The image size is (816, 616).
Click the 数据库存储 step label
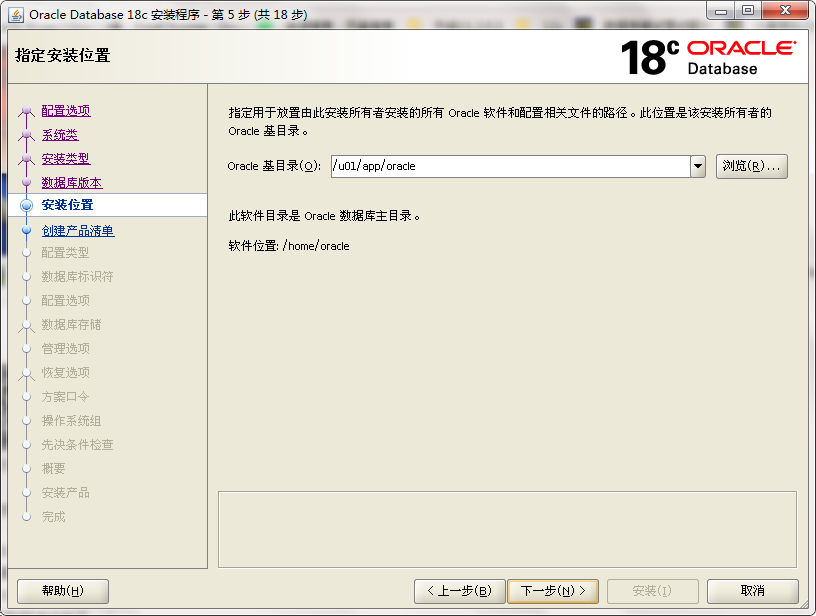click(71, 325)
